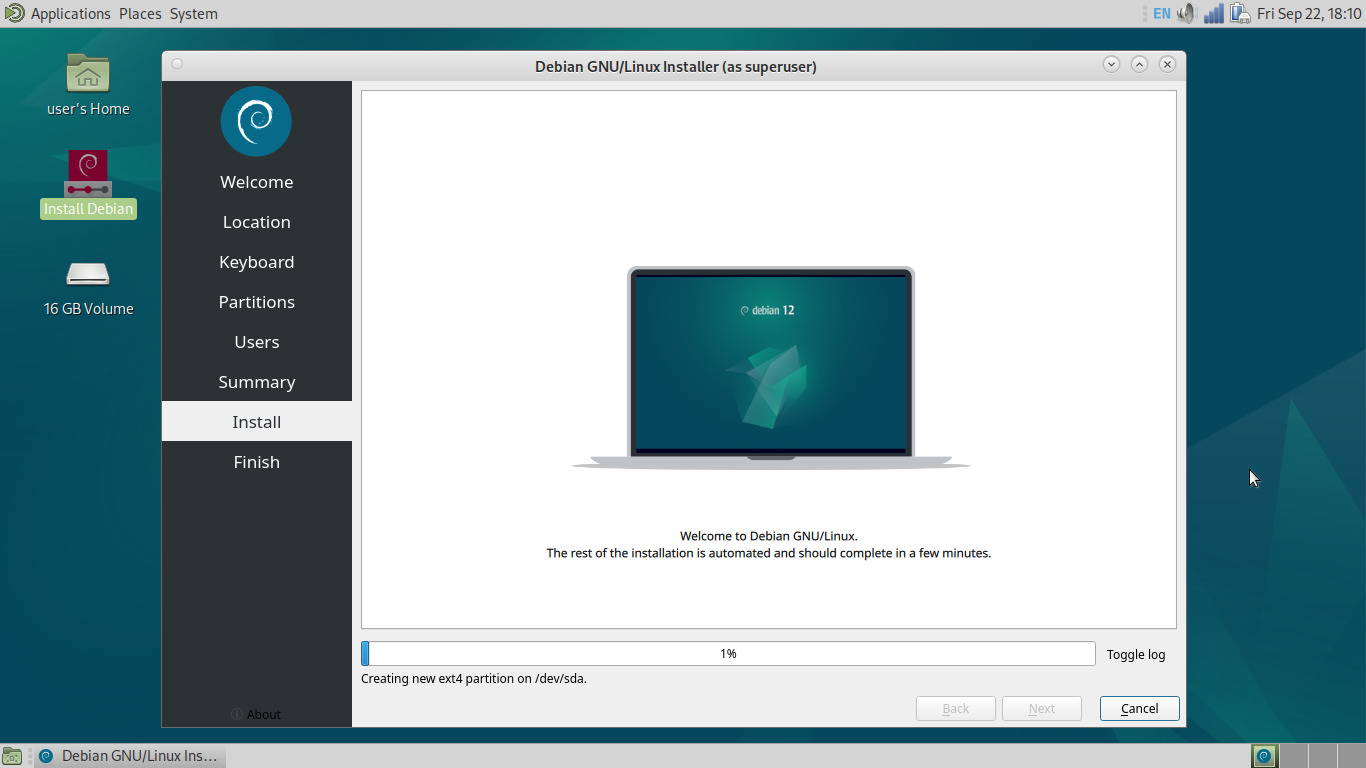Screen dimensions: 1366x768
Task: Open the Applications menu
Action: [70, 13]
